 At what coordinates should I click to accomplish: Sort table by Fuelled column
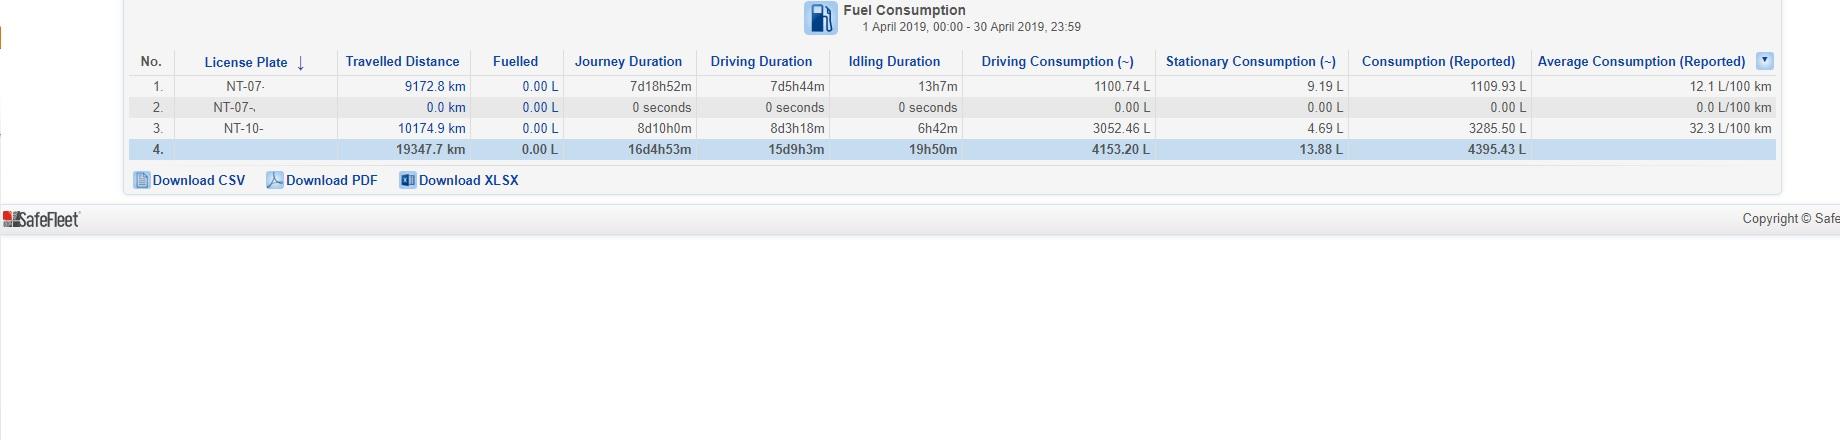(x=515, y=62)
